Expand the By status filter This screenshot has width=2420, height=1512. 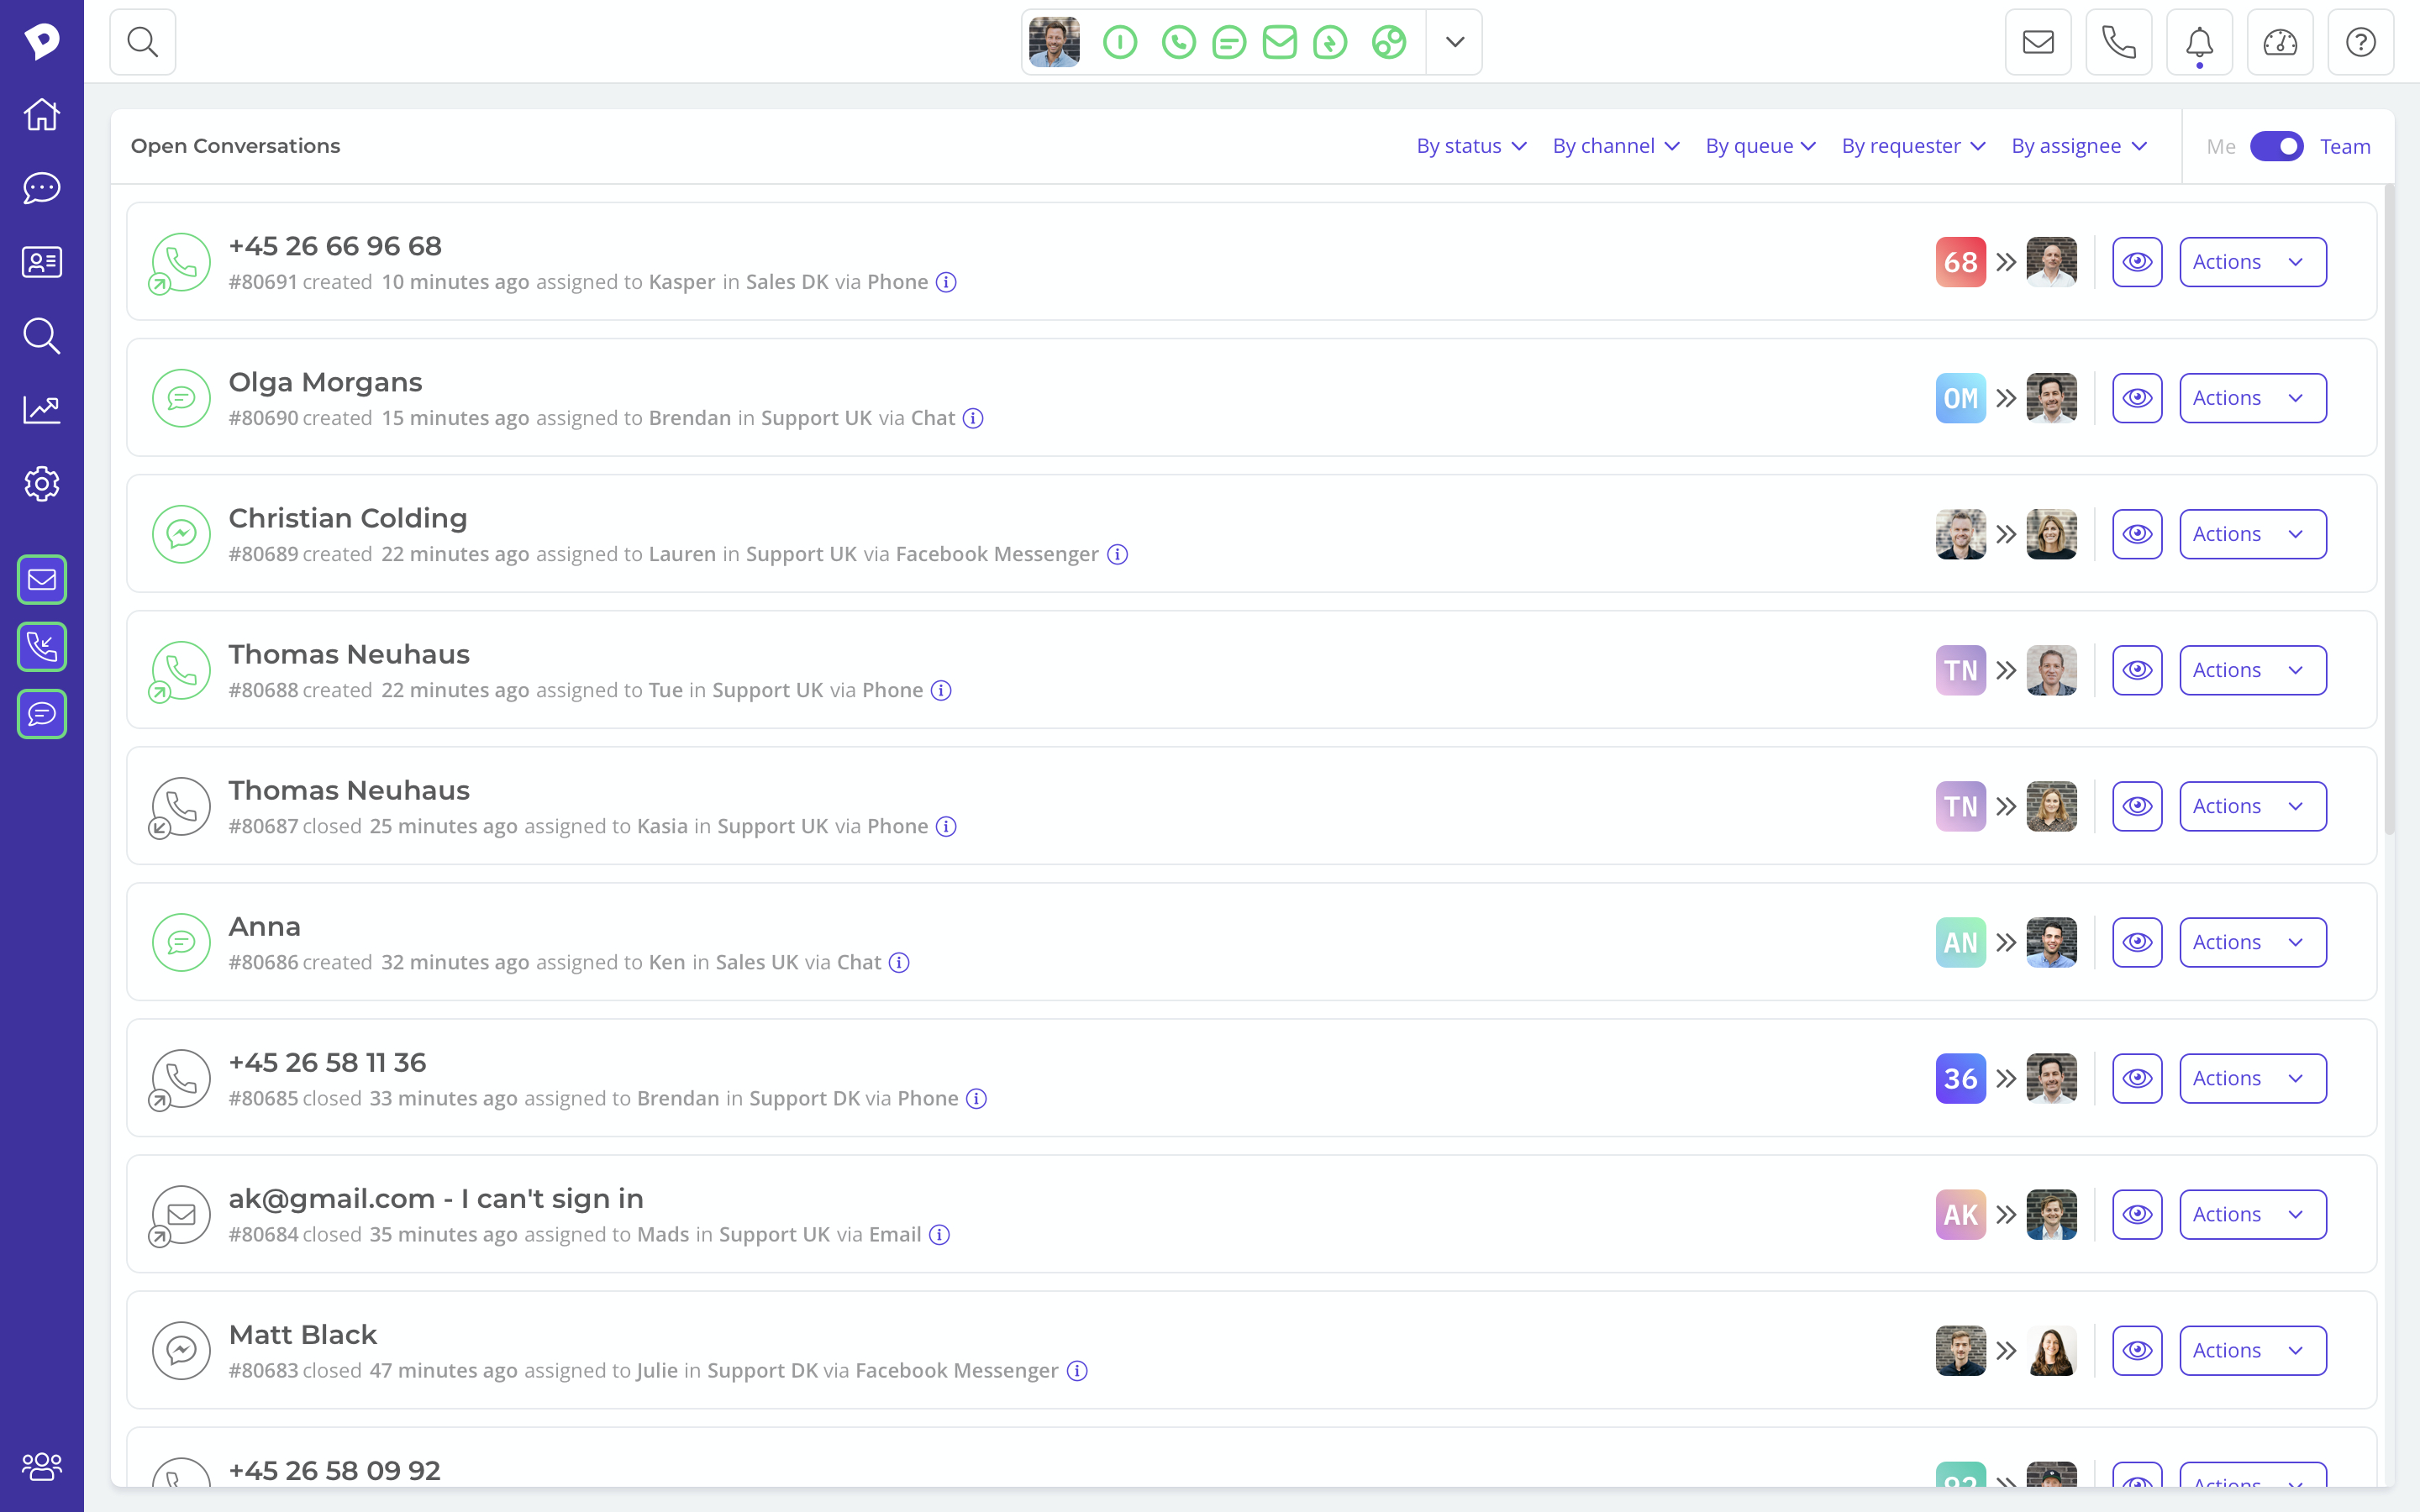[x=1471, y=146]
